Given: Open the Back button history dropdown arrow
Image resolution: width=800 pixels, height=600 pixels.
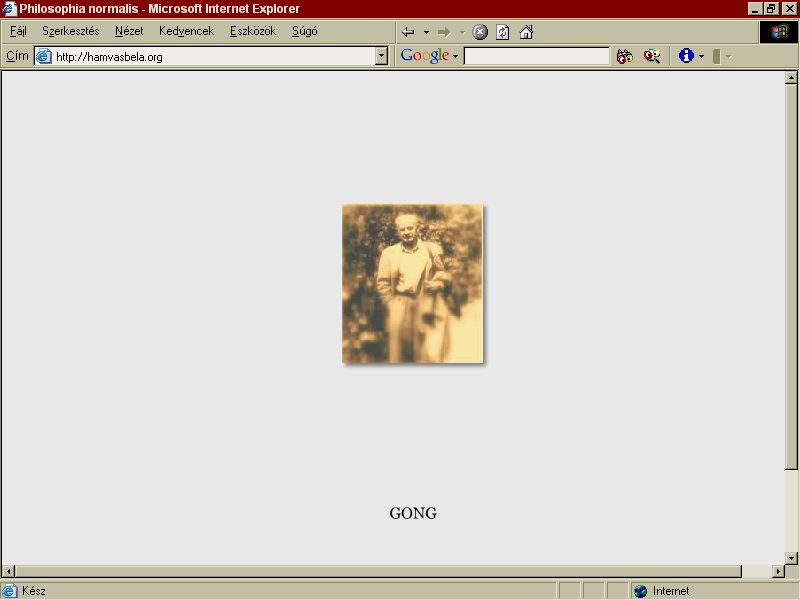Looking at the screenshot, I should (426, 32).
